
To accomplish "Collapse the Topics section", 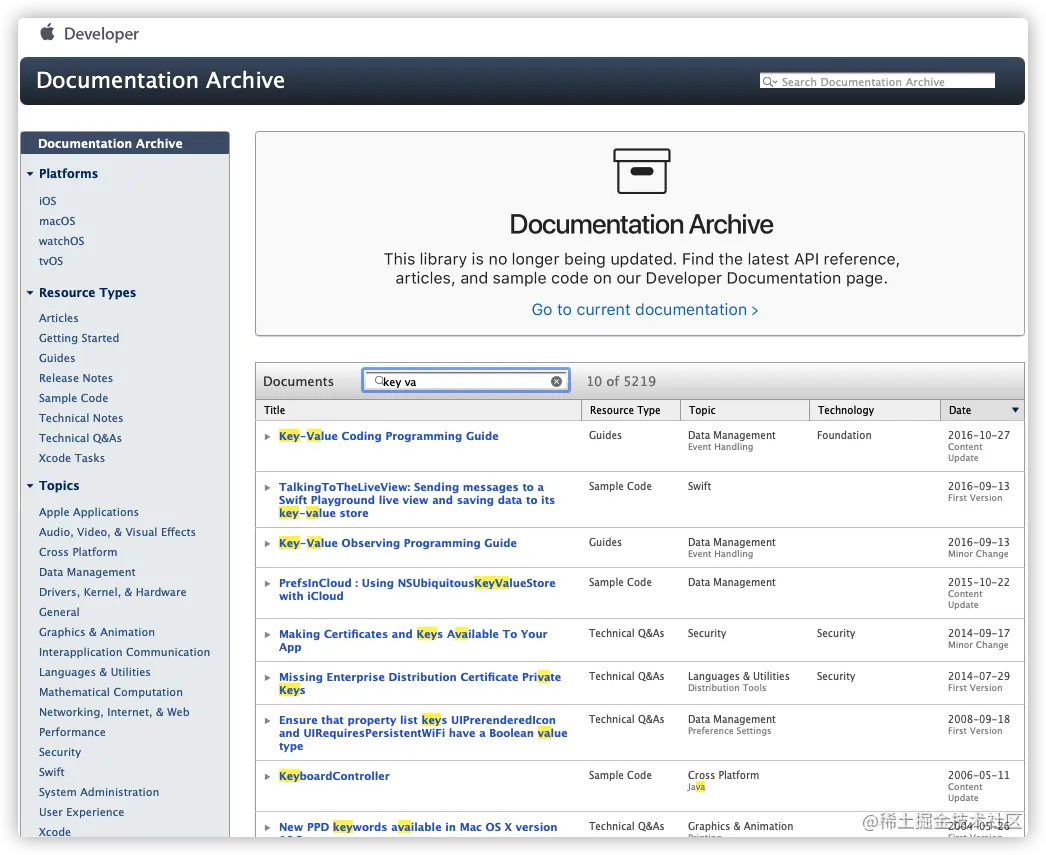I will [x=30, y=486].
